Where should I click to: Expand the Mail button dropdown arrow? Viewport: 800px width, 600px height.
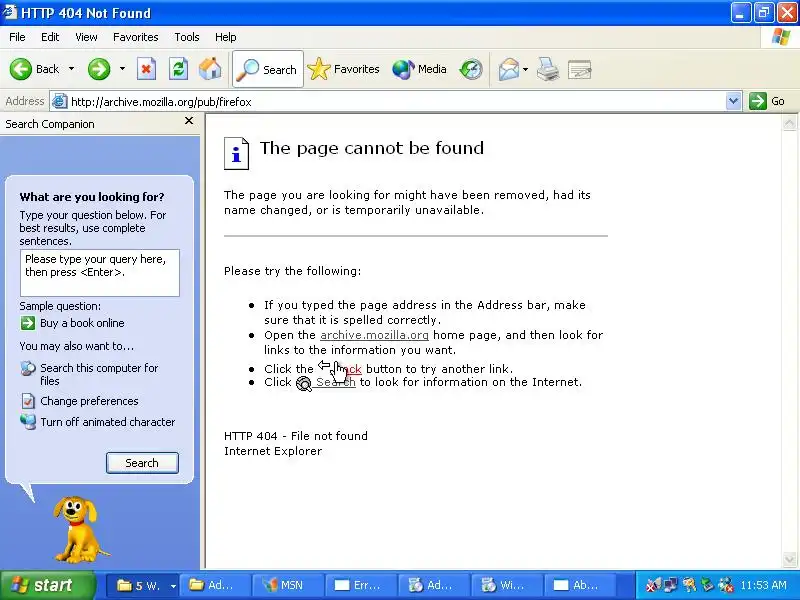526,69
